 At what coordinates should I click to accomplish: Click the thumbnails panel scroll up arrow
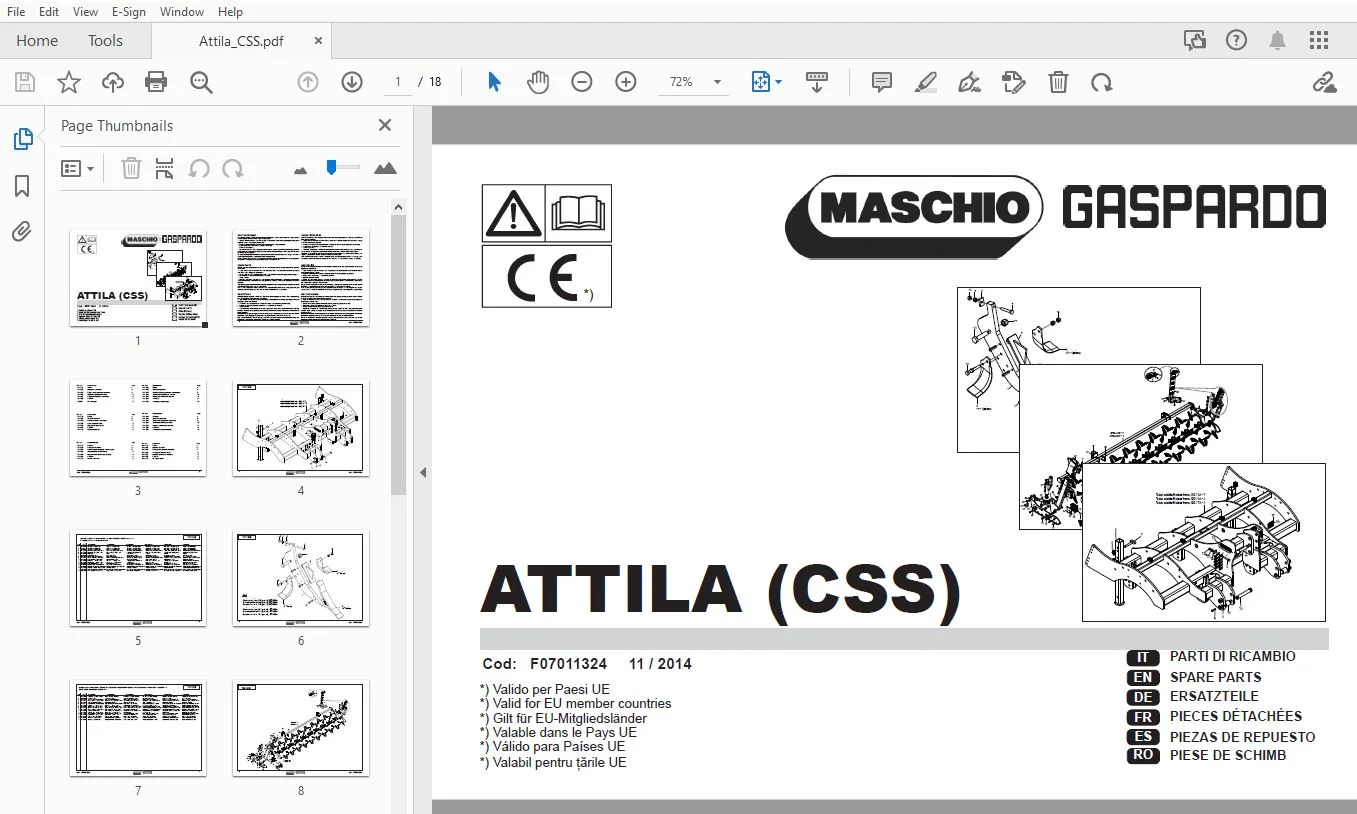coord(398,207)
